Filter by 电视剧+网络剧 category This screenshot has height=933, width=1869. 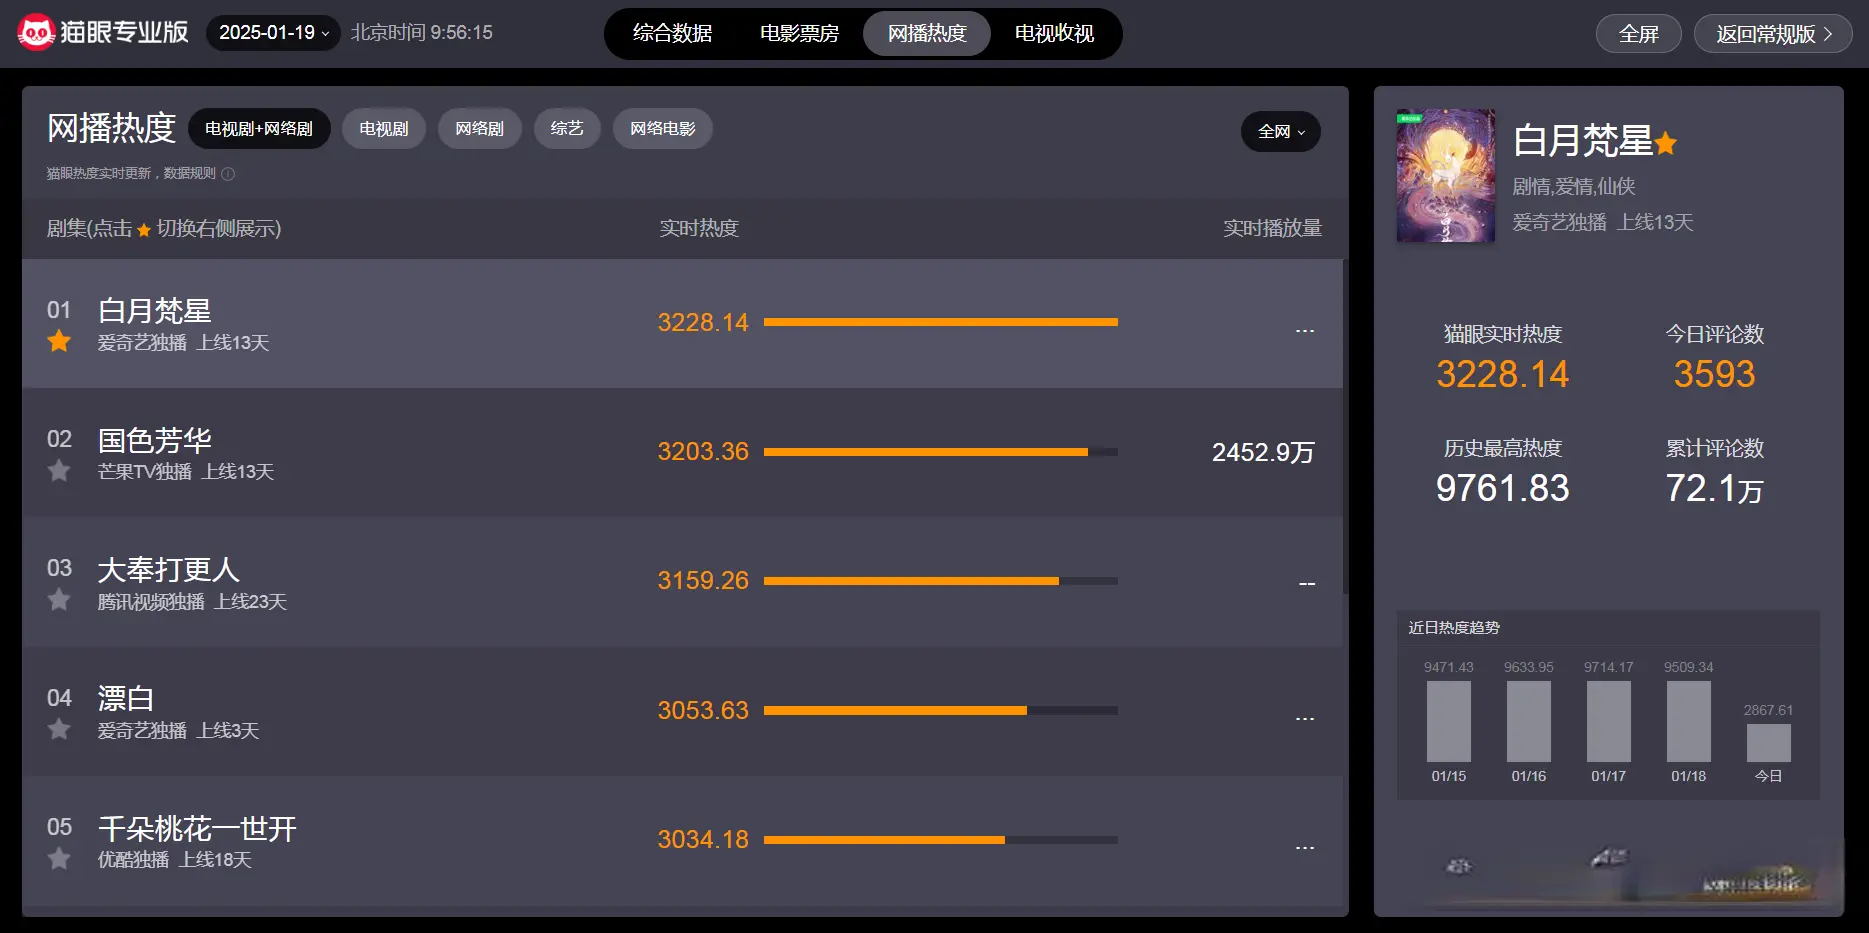259,129
